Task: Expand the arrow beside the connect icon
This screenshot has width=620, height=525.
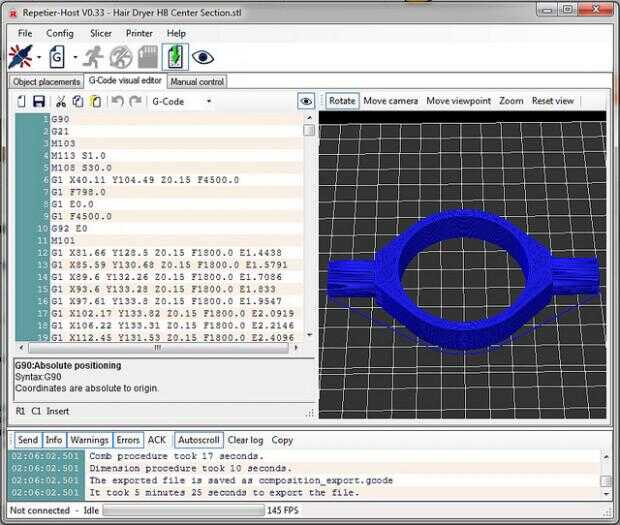Action: pos(38,57)
